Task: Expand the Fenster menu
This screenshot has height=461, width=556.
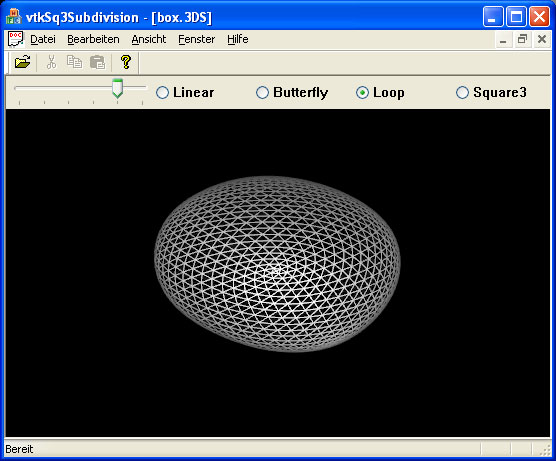Action: pyautogui.click(x=196, y=39)
